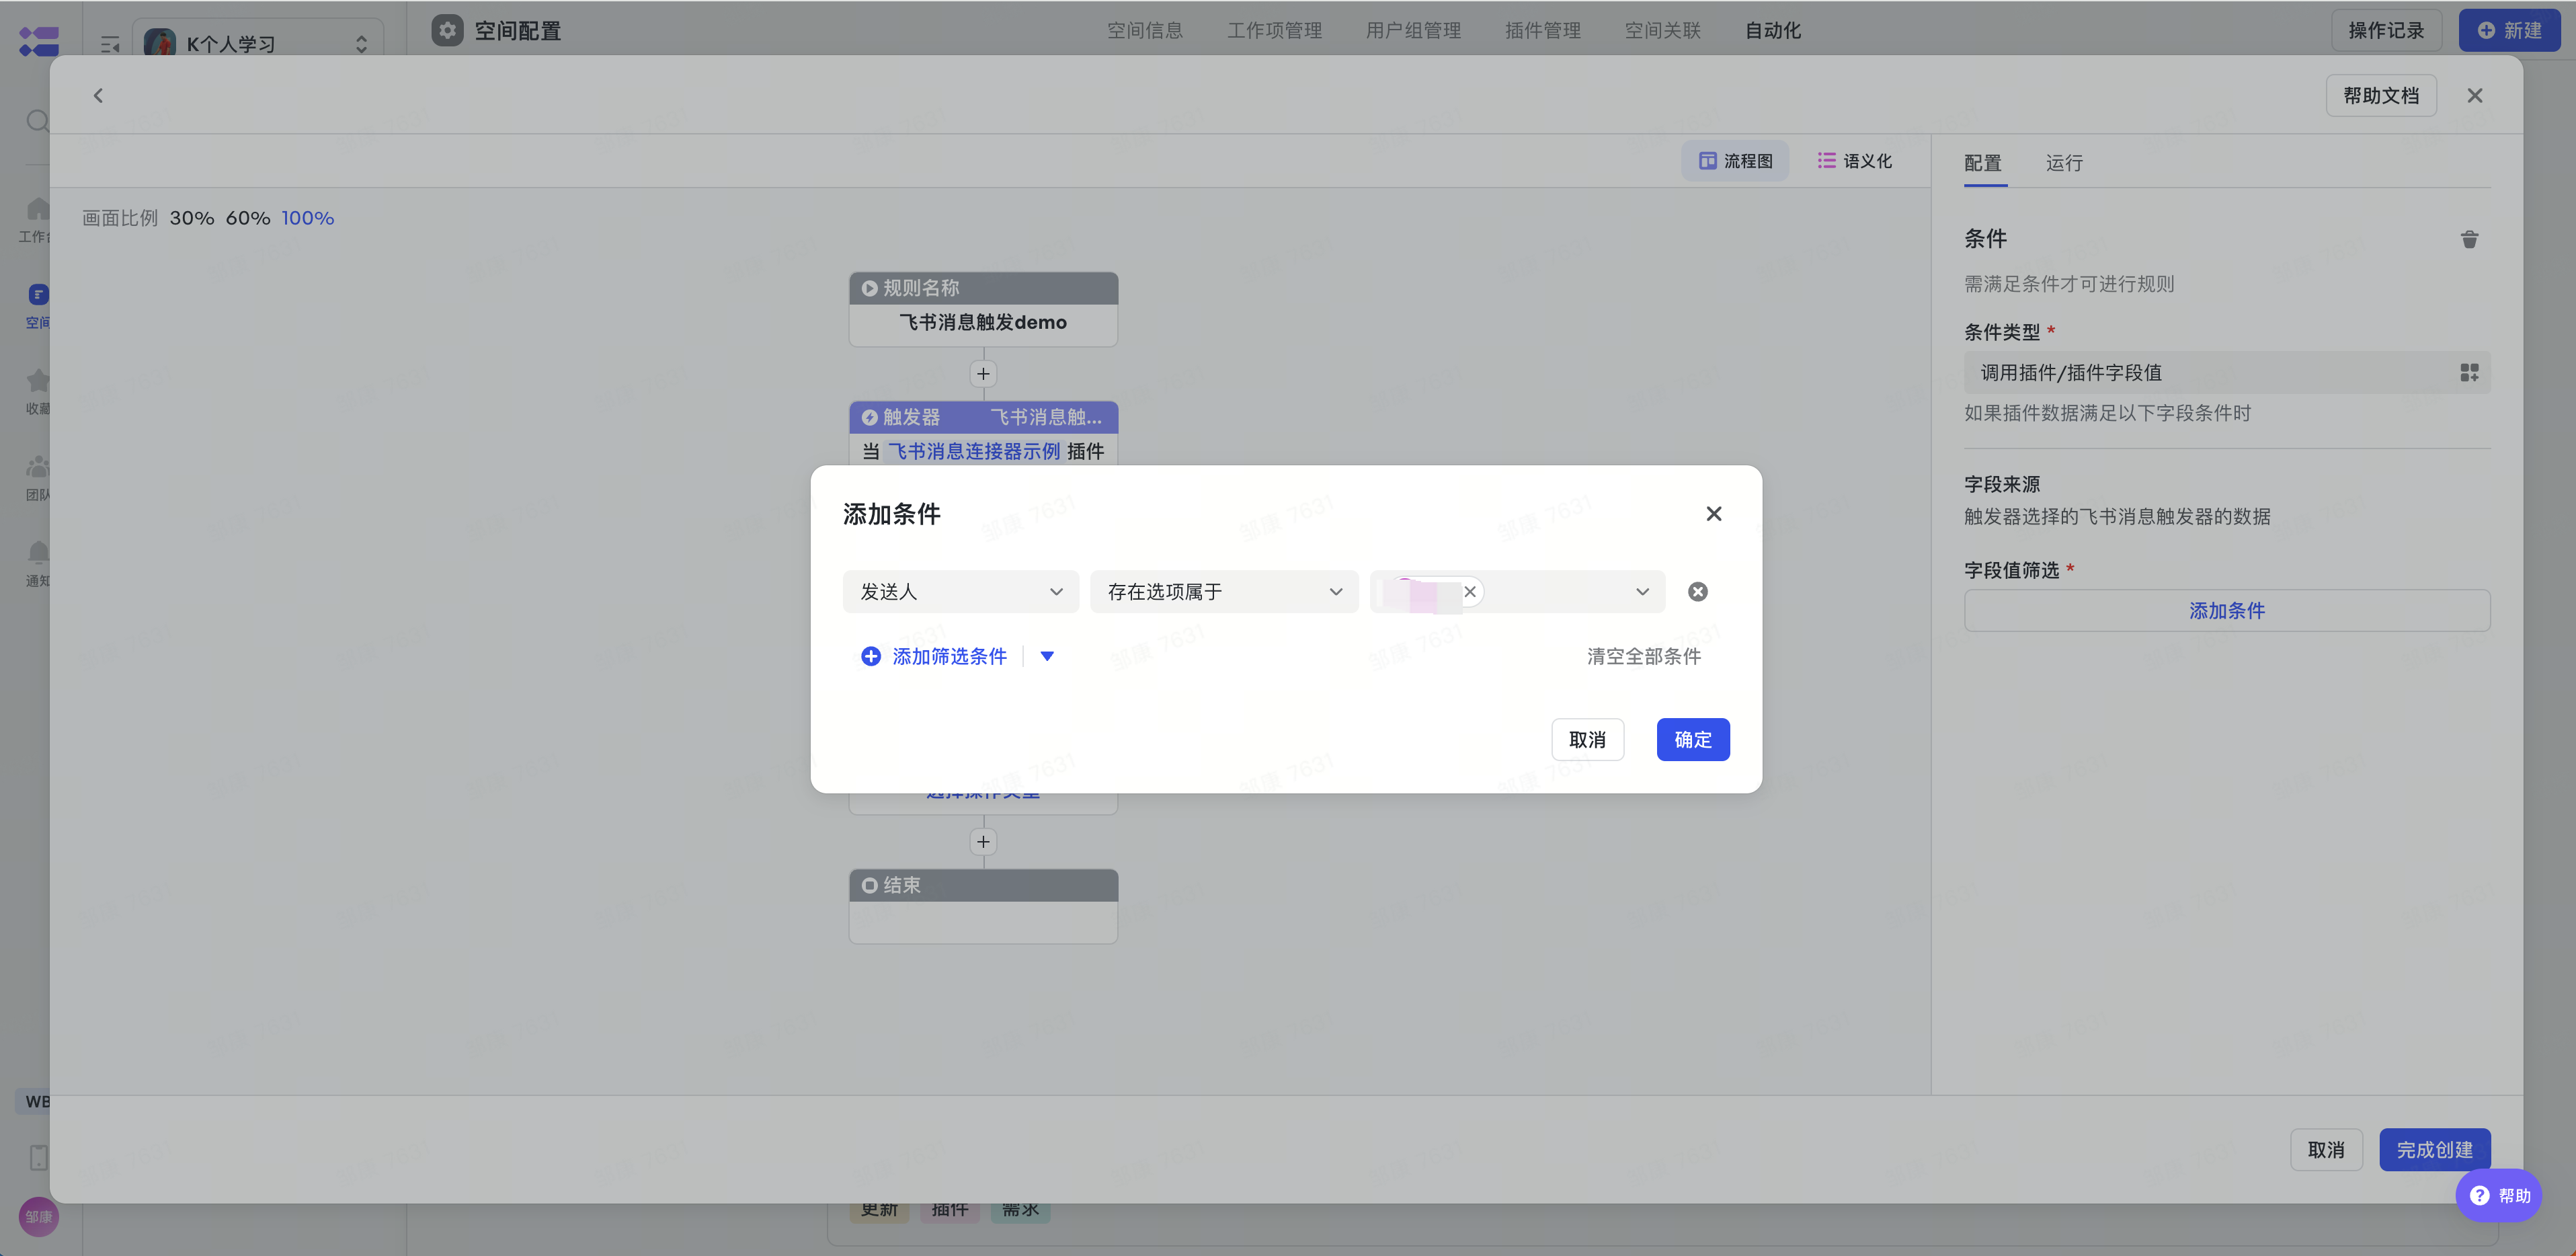Click 添加条件 in the config panel

tap(2227, 611)
